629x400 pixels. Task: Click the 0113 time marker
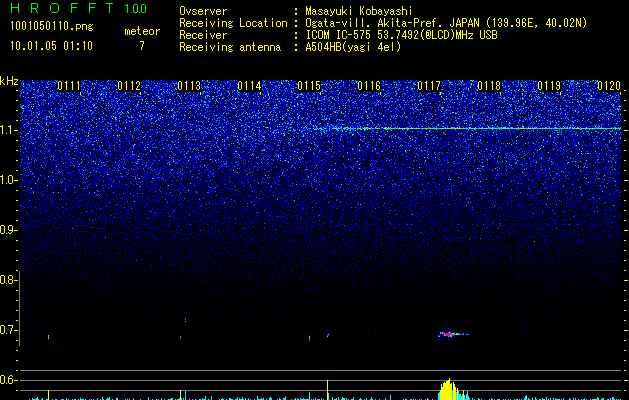[189, 86]
